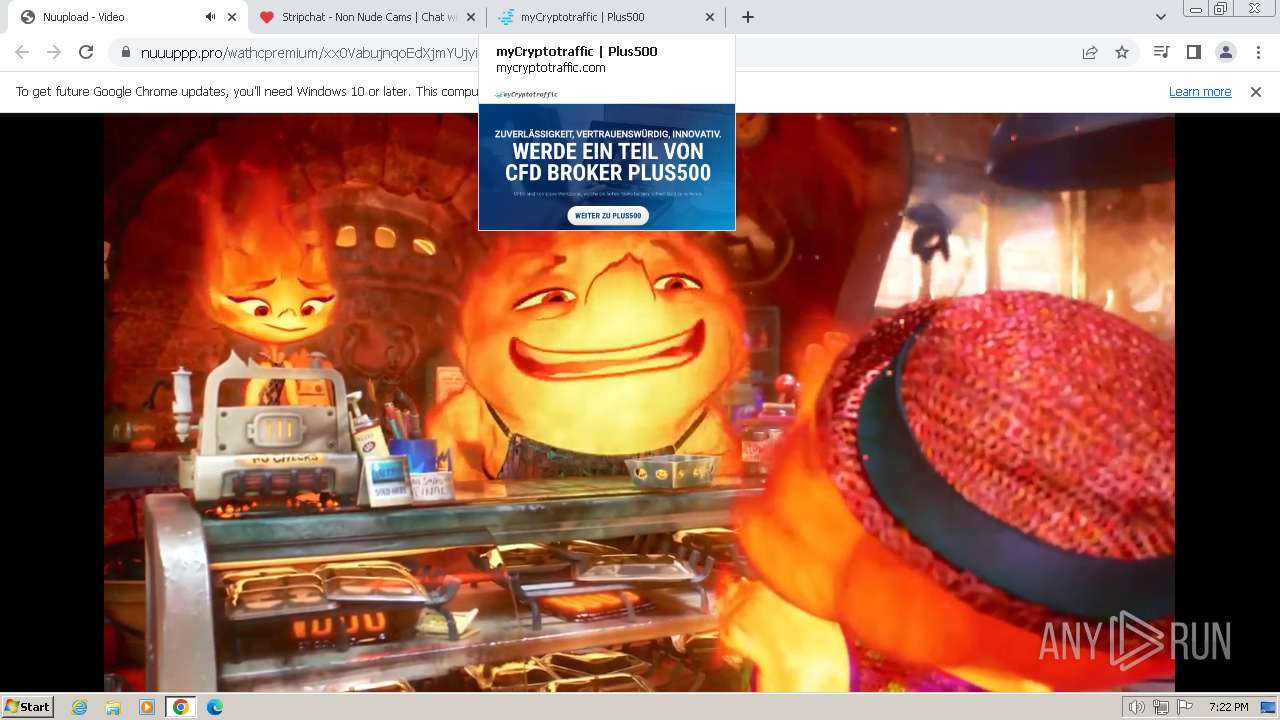This screenshot has height=720, width=1280.
Task: Click the show desktop monitor icon
Action: 1268,707
